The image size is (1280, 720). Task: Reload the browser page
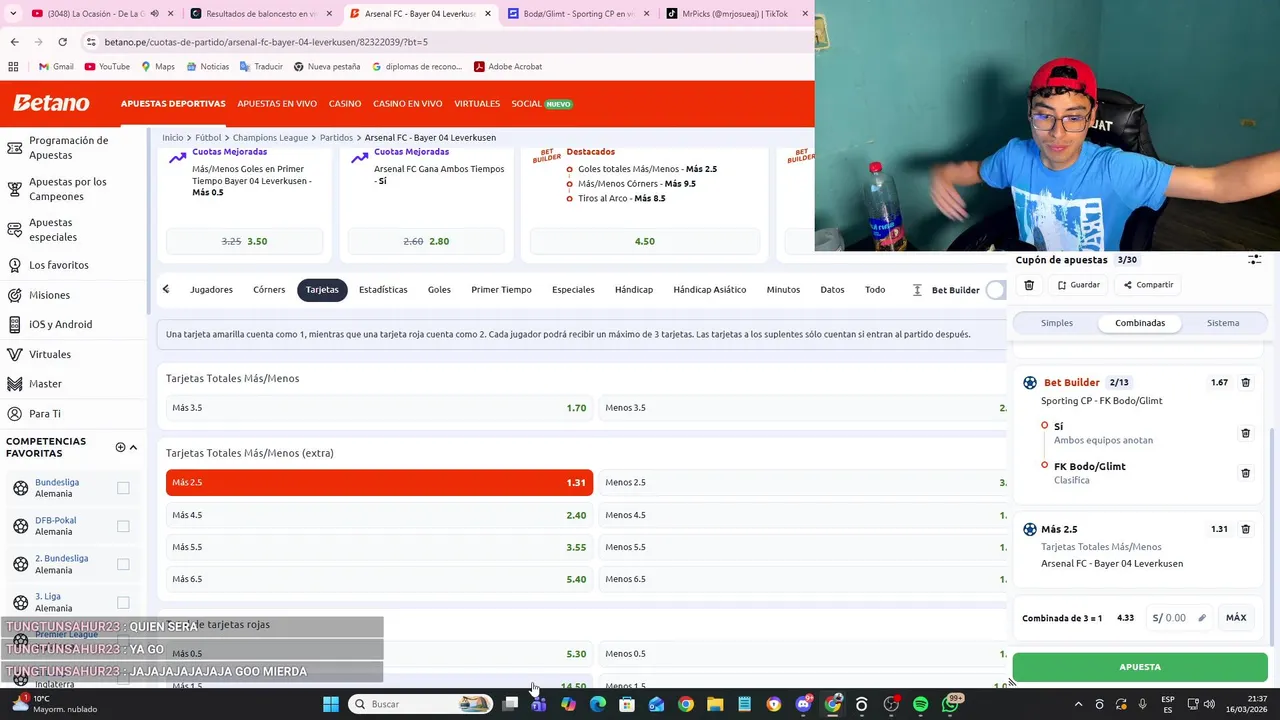(62, 42)
